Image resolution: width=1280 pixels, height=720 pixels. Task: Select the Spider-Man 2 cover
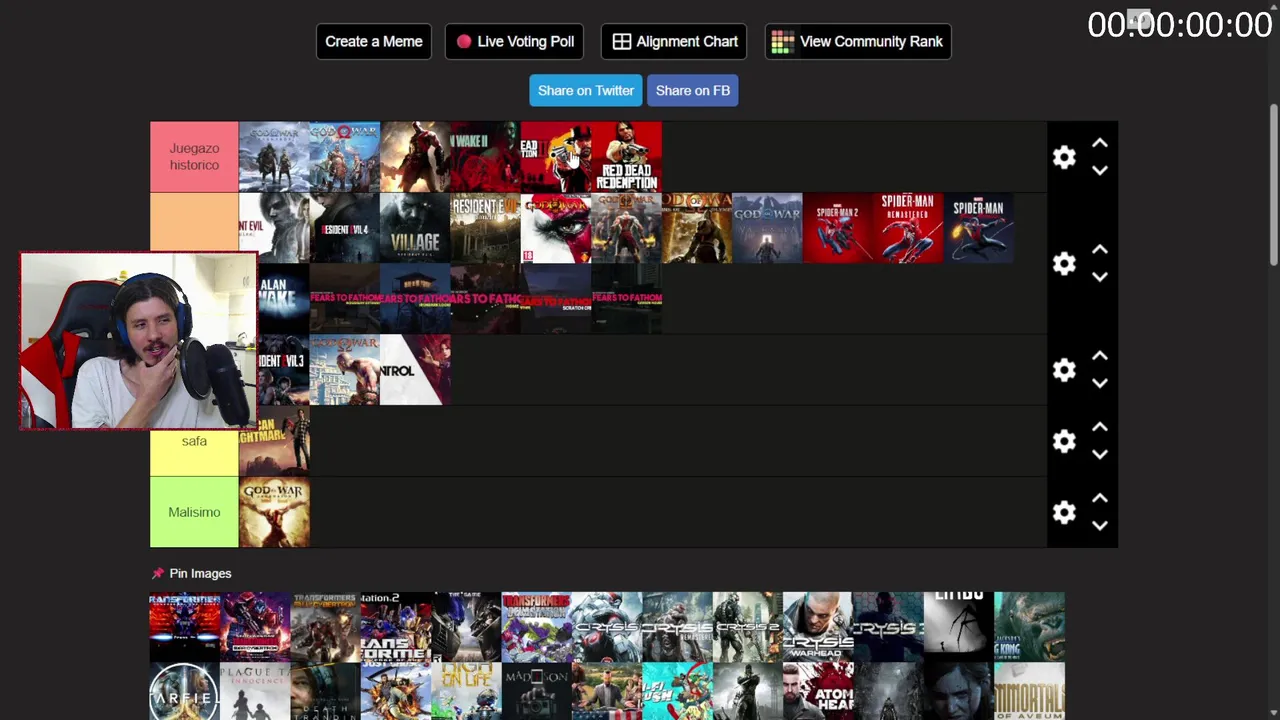coord(837,228)
